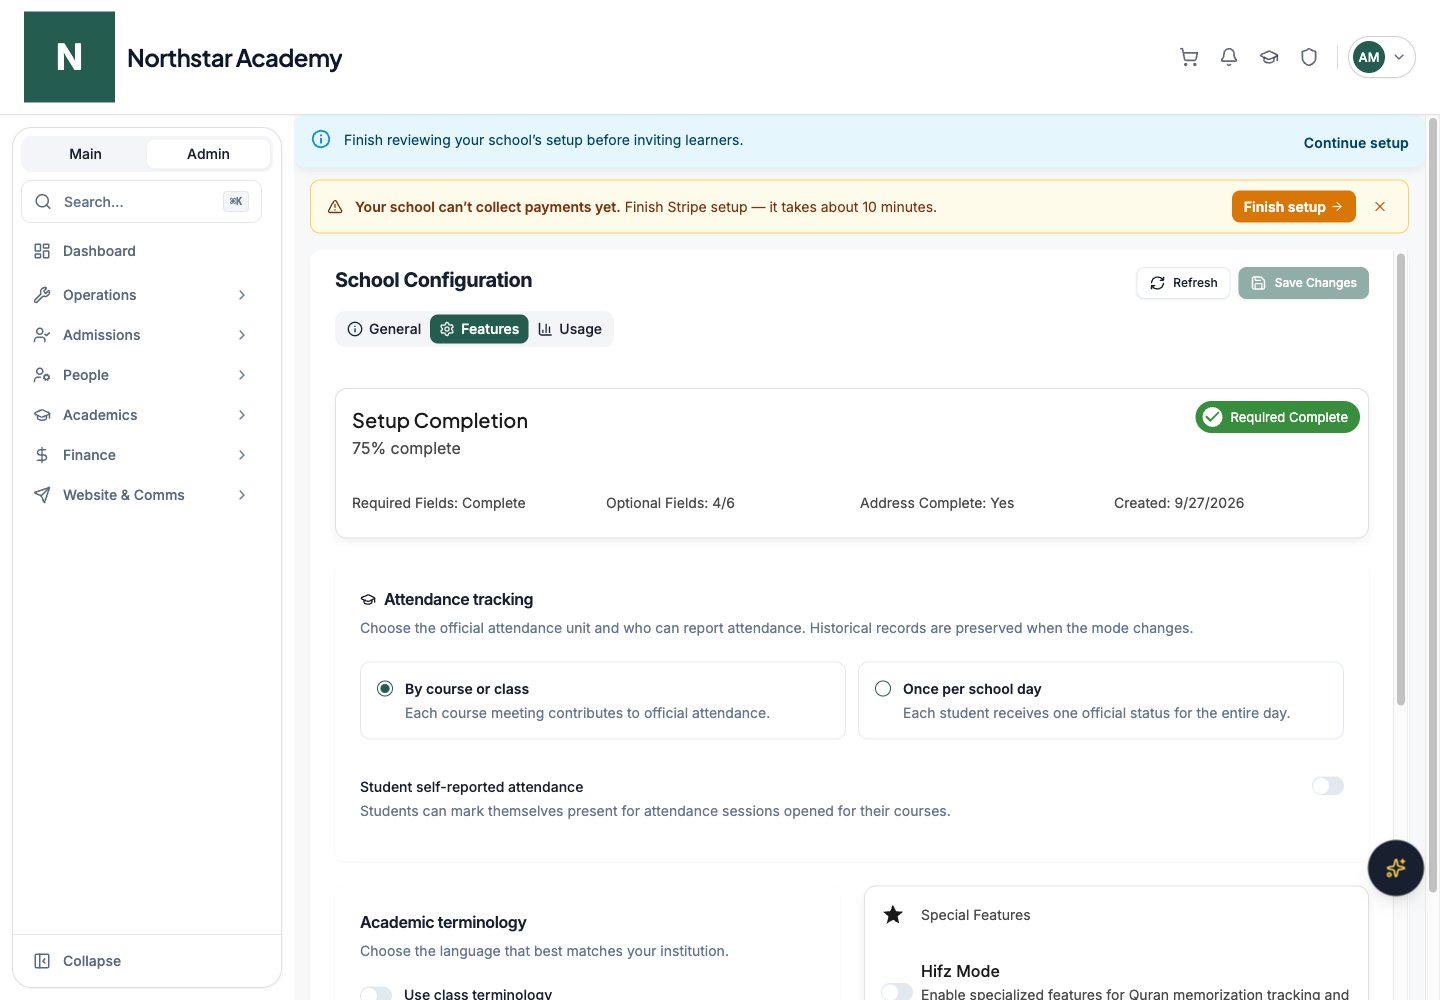Image resolution: width=1440 pixels, height=1000 pixels.
Task: Toggle student self-reported attendance
Action: click(1328, 786)
